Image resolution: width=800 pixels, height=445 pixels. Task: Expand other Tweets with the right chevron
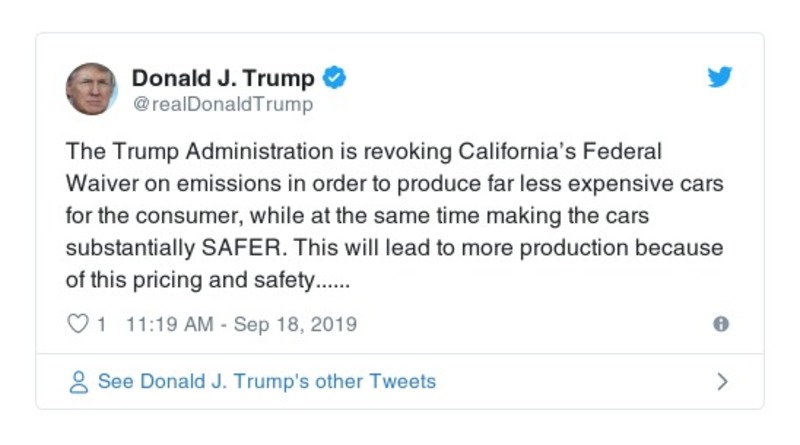tap(722, 382)
